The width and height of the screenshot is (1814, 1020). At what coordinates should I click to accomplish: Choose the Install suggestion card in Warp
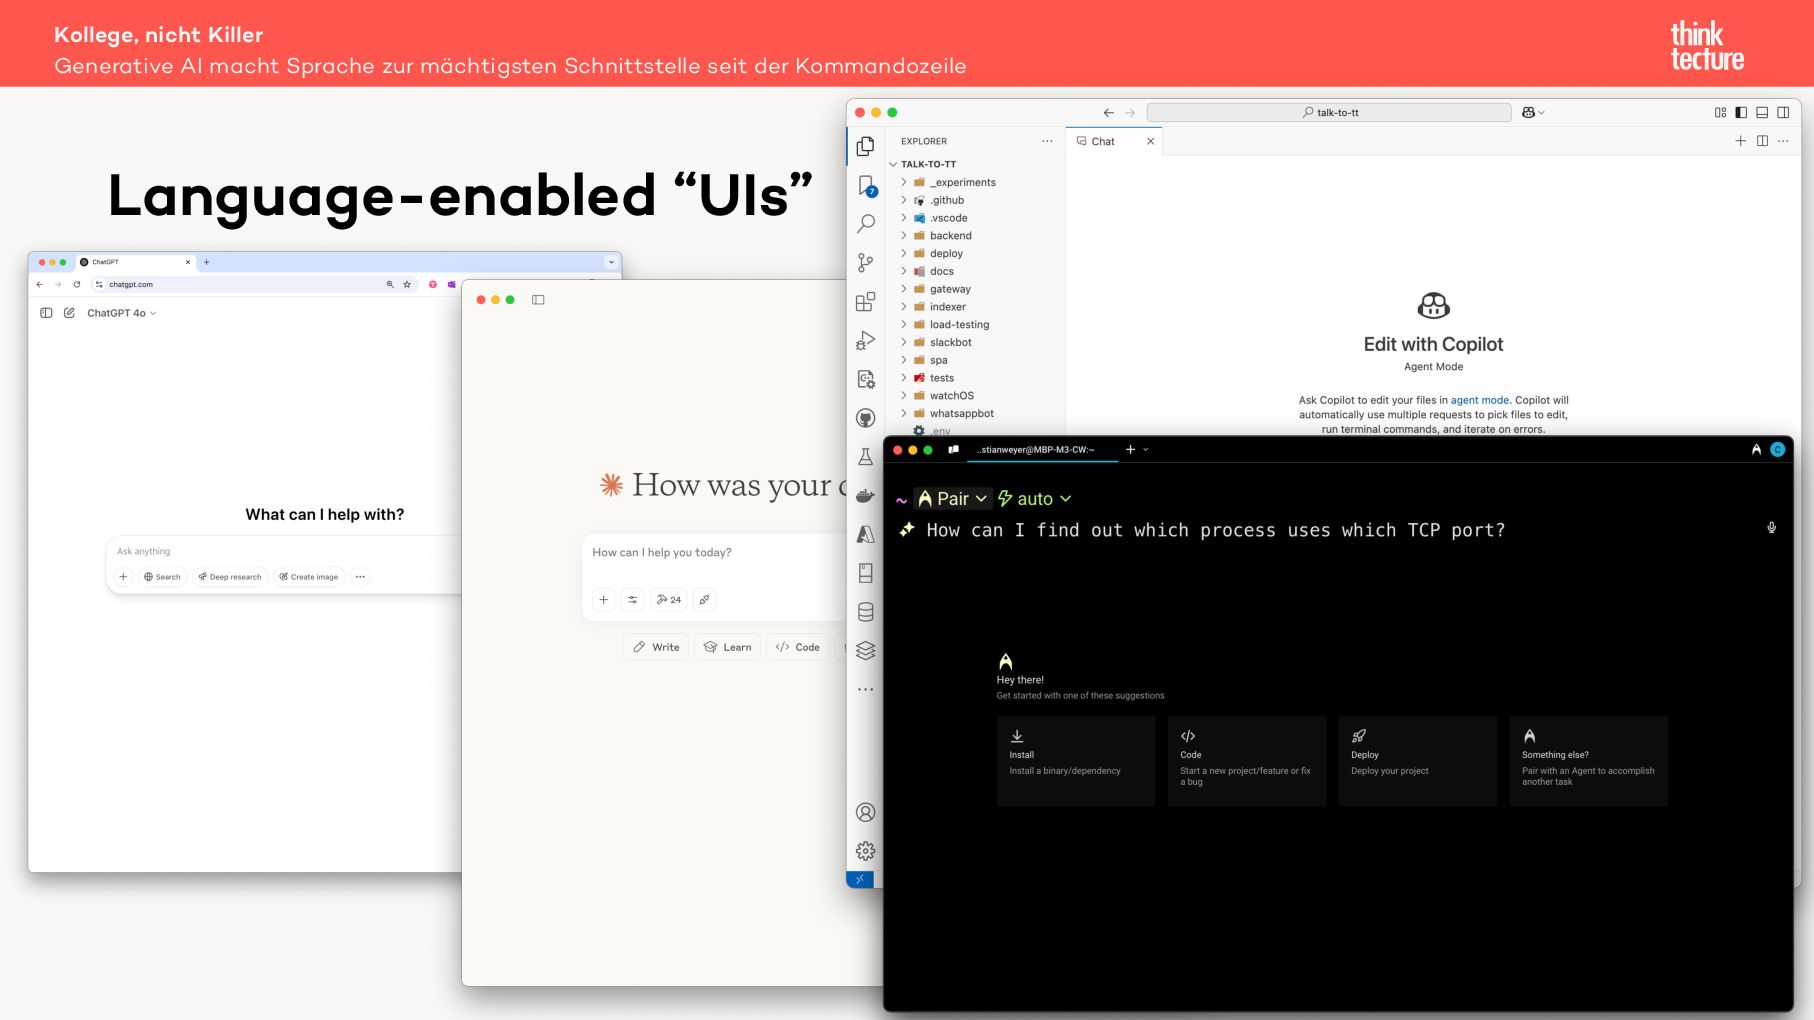pos(1076,761)
